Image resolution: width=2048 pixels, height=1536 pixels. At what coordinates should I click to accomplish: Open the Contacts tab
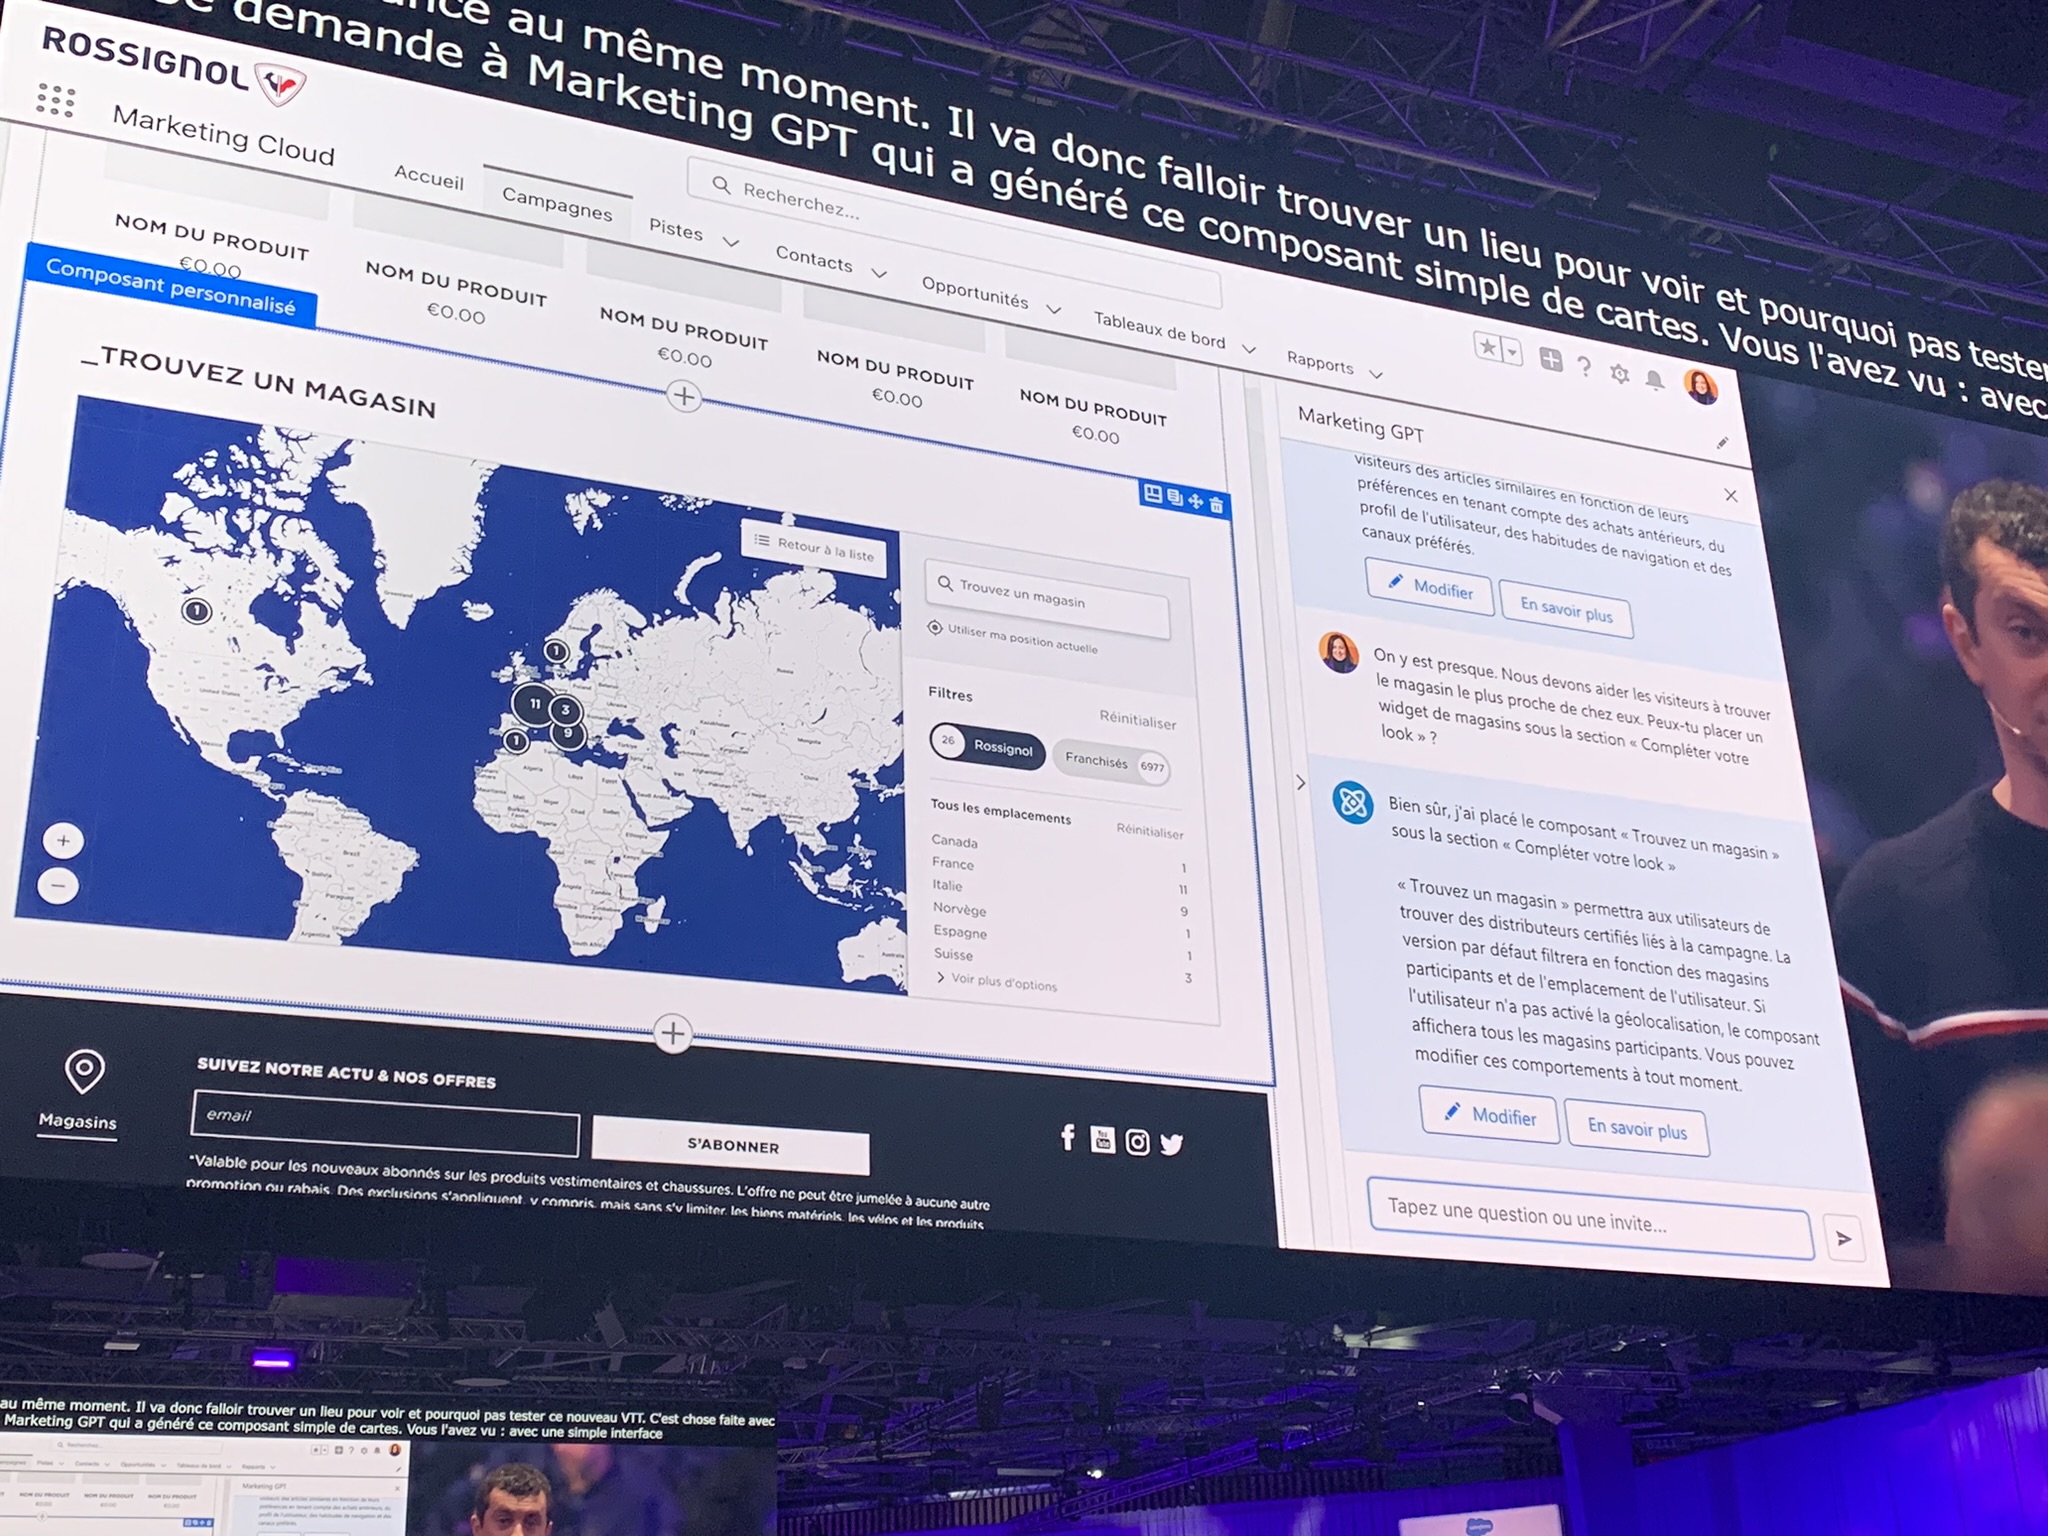814,260
